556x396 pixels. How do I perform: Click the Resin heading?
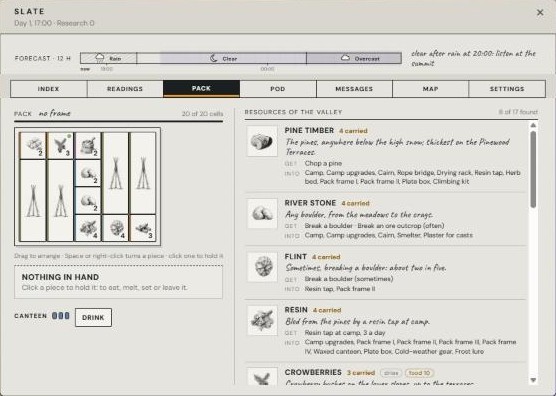(x=296, y=310)
